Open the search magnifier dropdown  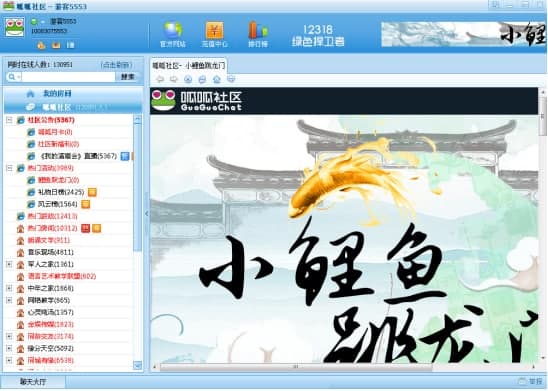coord(14,77)
